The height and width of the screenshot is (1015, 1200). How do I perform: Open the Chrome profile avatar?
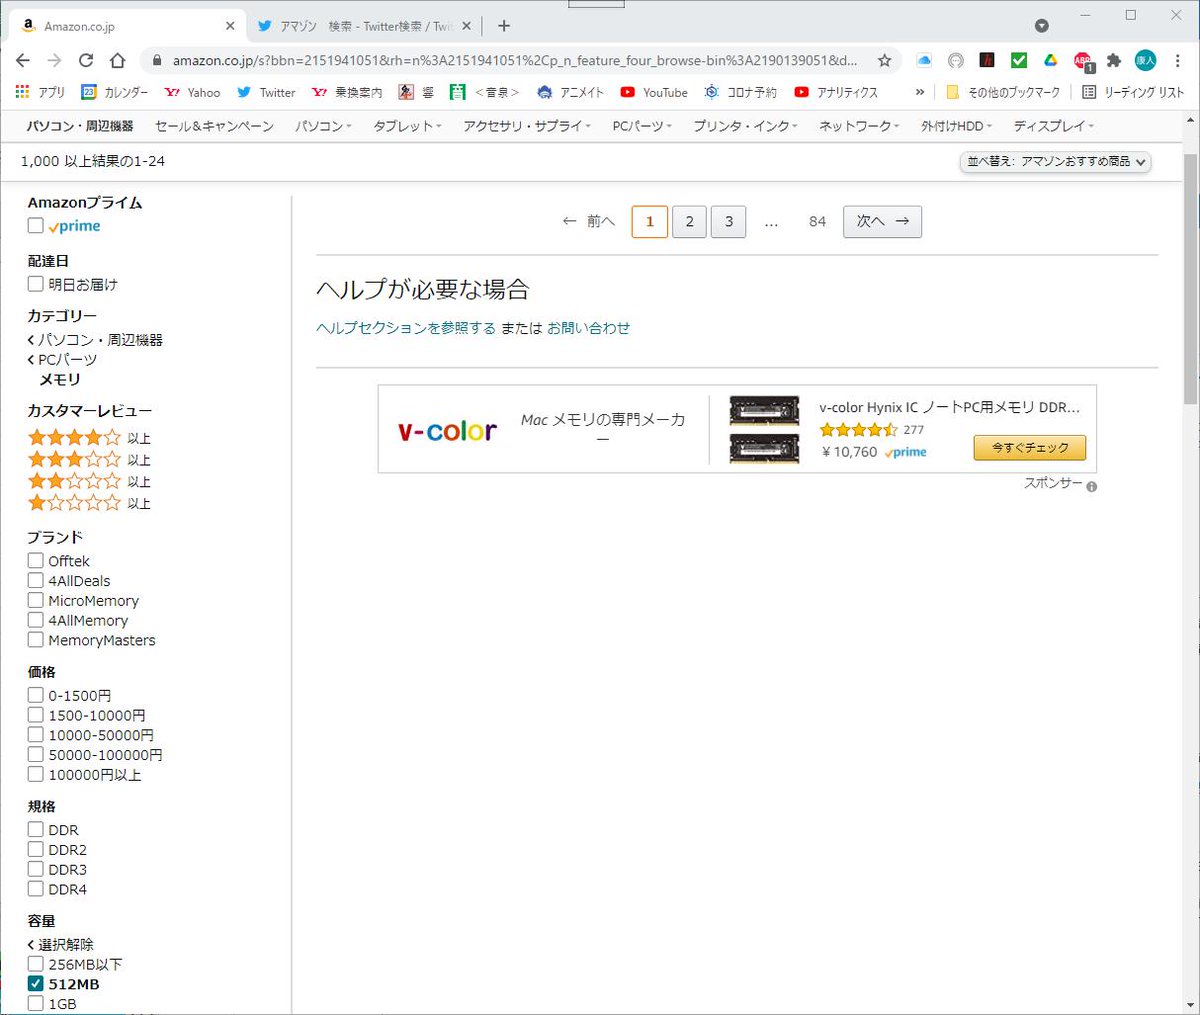[x=1145, y=60]
